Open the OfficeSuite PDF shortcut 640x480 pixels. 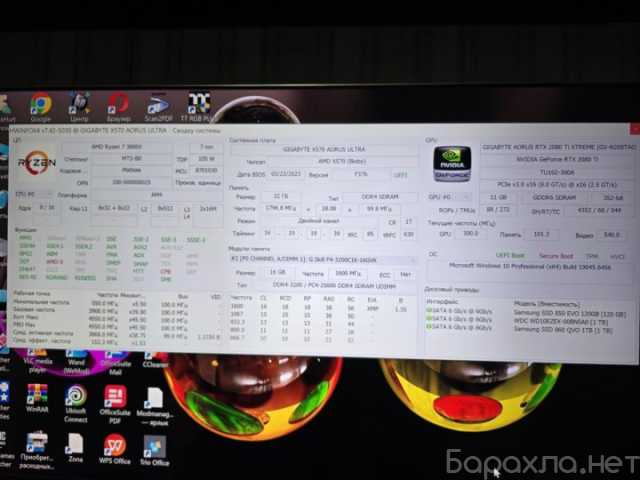pyautogui.click(x=115, y=401)
